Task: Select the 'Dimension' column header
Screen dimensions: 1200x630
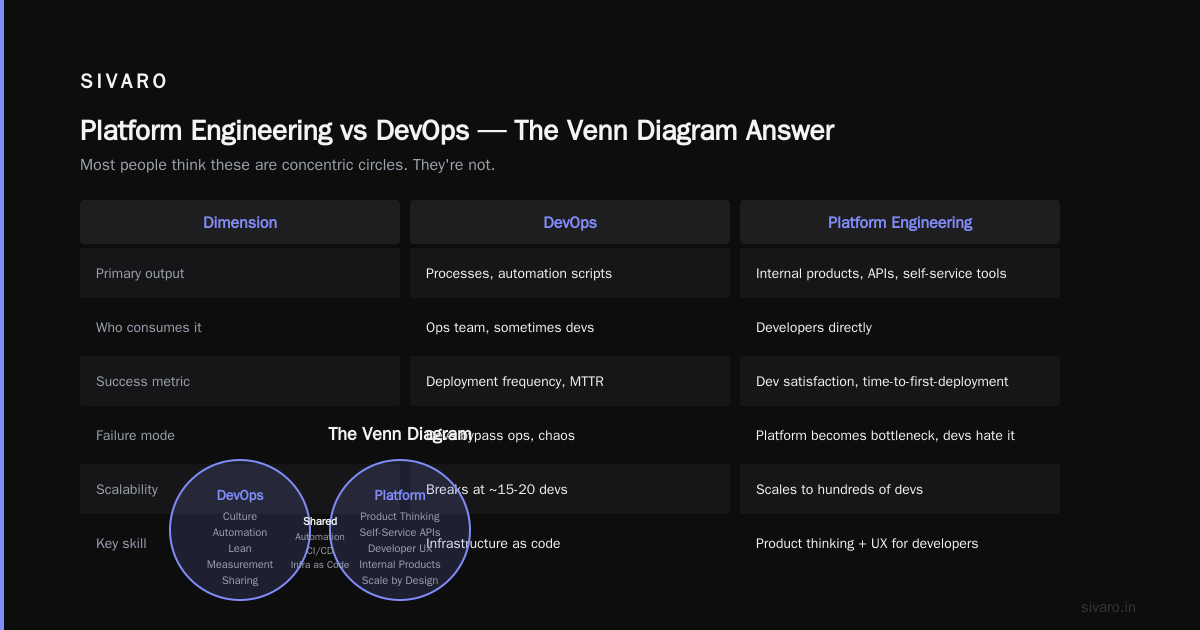Action: click(240, 222)
